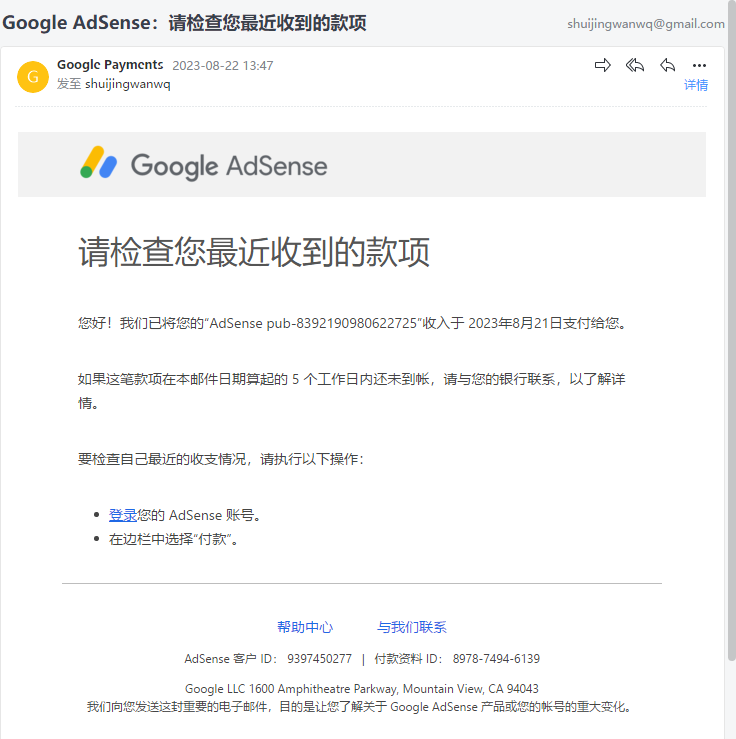This screenshot has width=736, height=739.
Task: Click the final notice line 我们向您发送这封重要的电子邮件
Action: tap(359, 706)
